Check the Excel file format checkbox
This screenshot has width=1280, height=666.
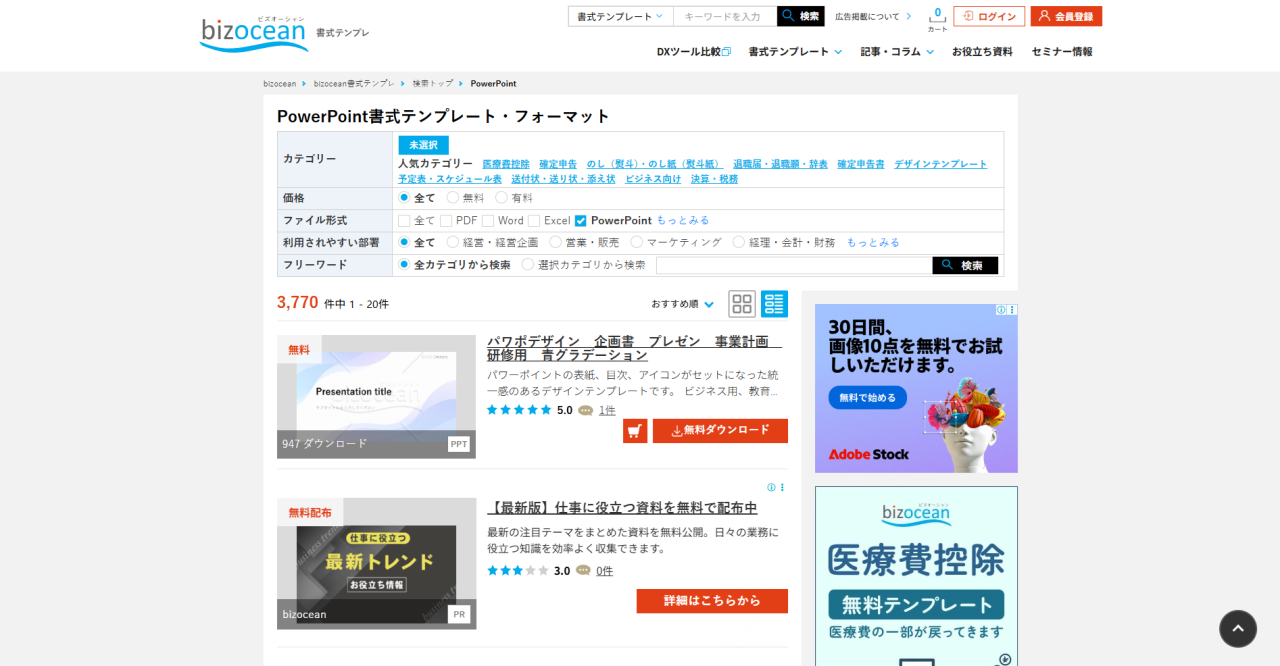tap(534, 221)
